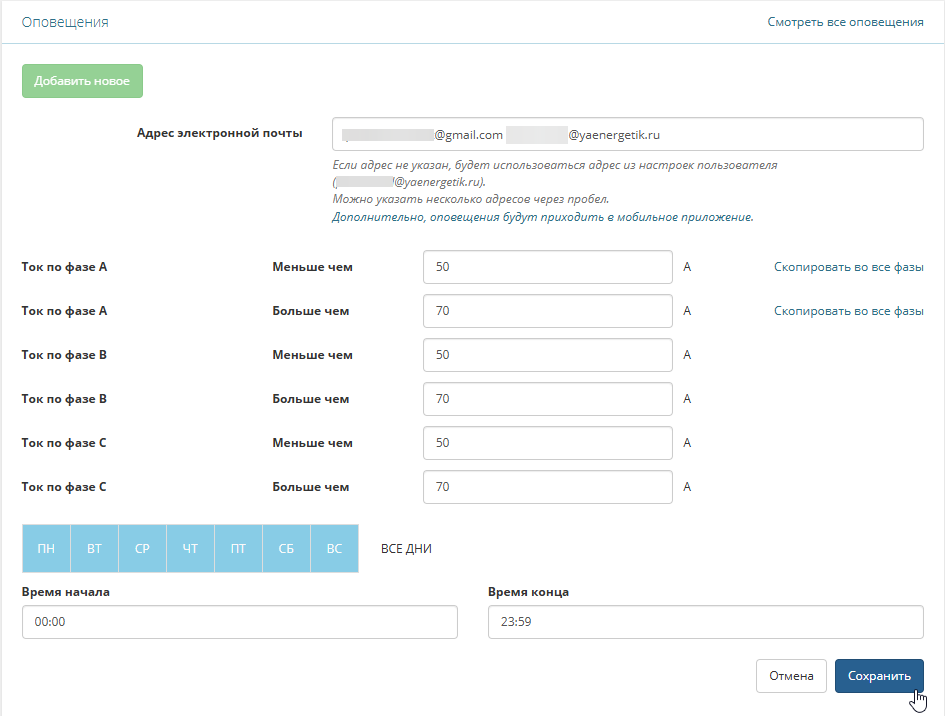Copy phase A 'Меньше чем' value to all phases
The image size is (945, 716).
(848, 267)
